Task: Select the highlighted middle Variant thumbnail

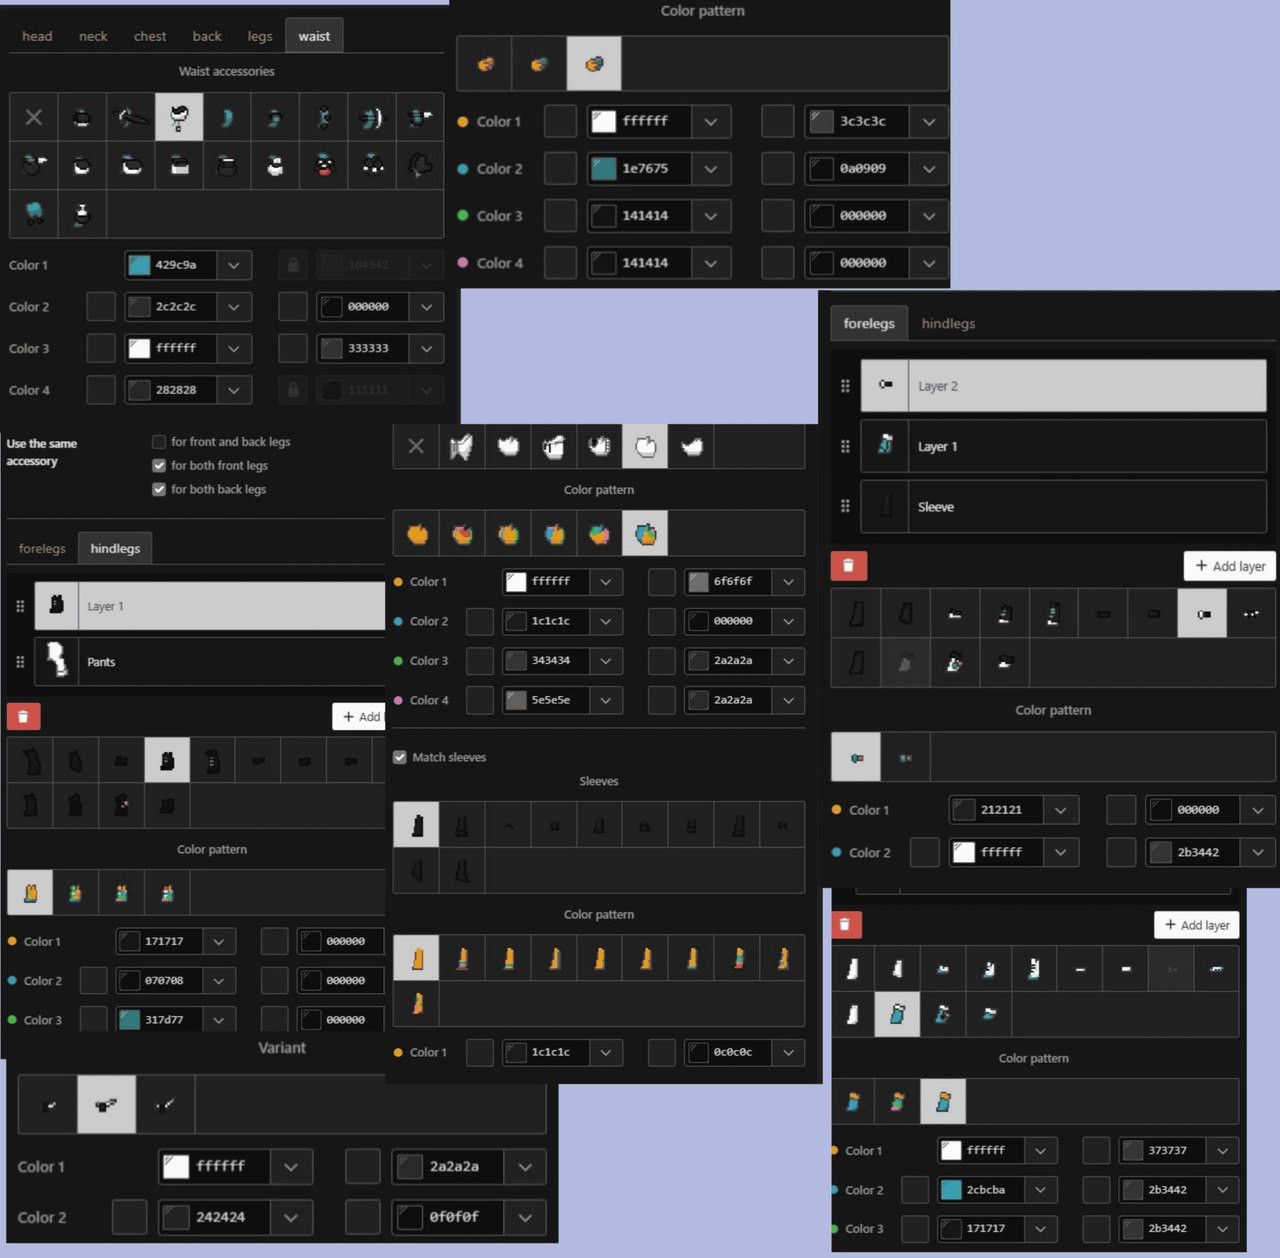Action: 107,1105
